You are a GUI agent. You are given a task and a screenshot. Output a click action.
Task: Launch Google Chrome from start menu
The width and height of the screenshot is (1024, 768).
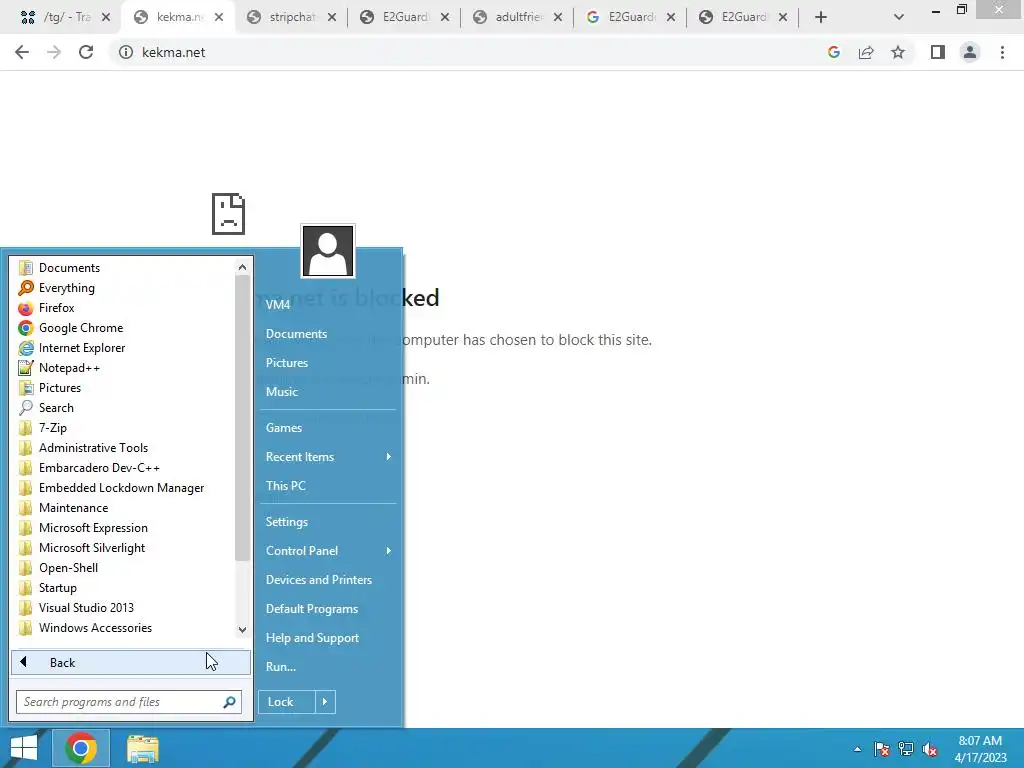coord(80,328)
